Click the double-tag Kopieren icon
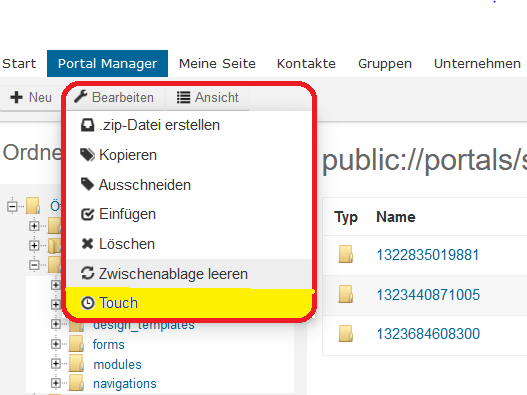This screenshot has height=395, width=527. (x=87, y=155)
